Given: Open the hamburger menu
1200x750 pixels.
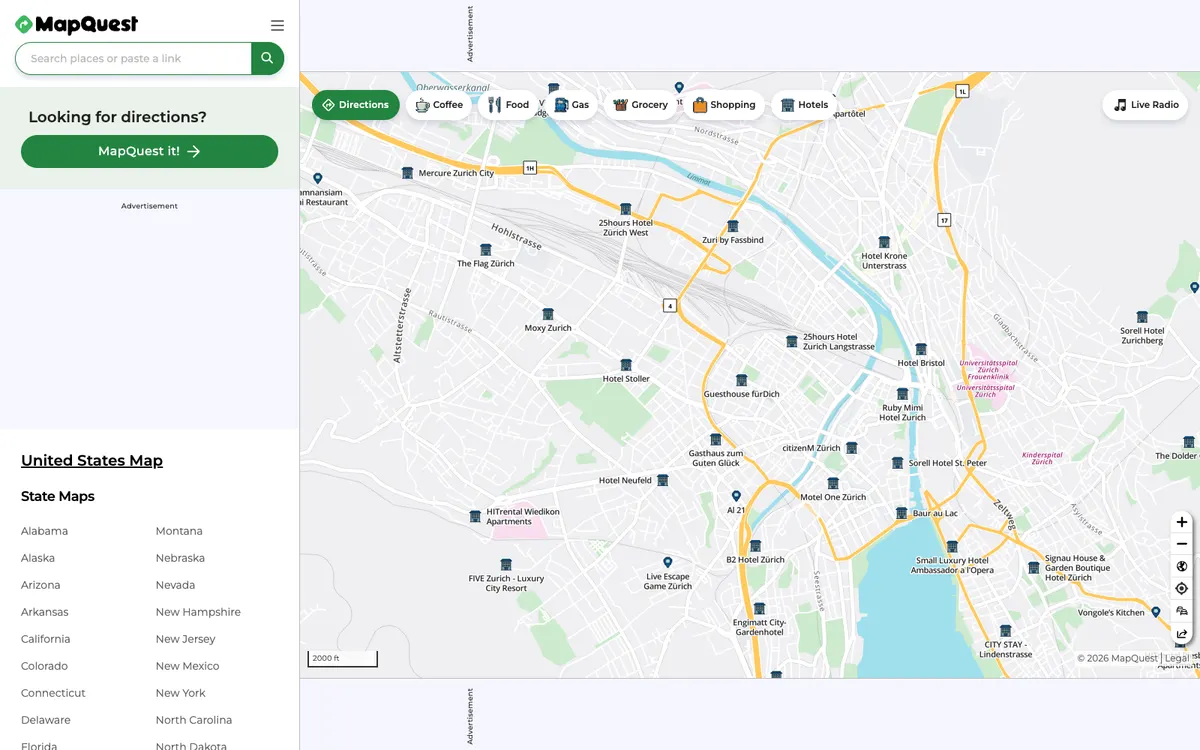Looking at the screenshot, I should click(277, 26).
